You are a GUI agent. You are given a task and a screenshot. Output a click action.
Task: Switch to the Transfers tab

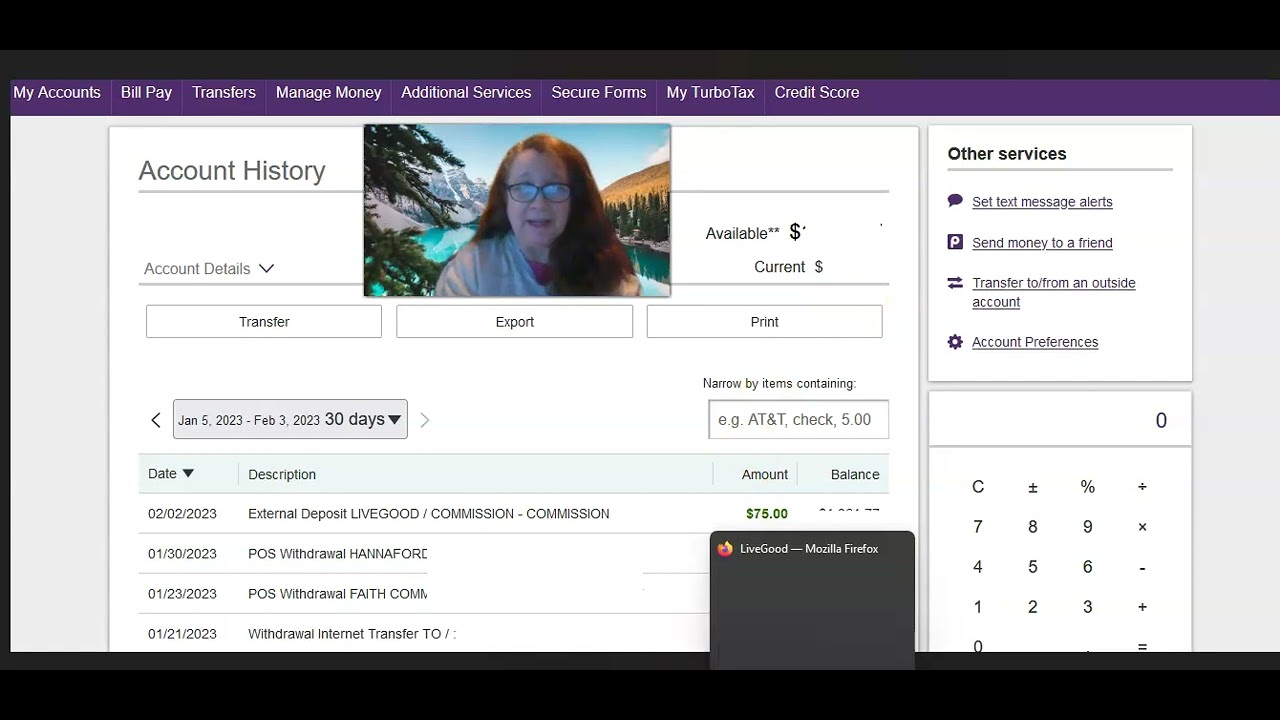click(224, 92)
